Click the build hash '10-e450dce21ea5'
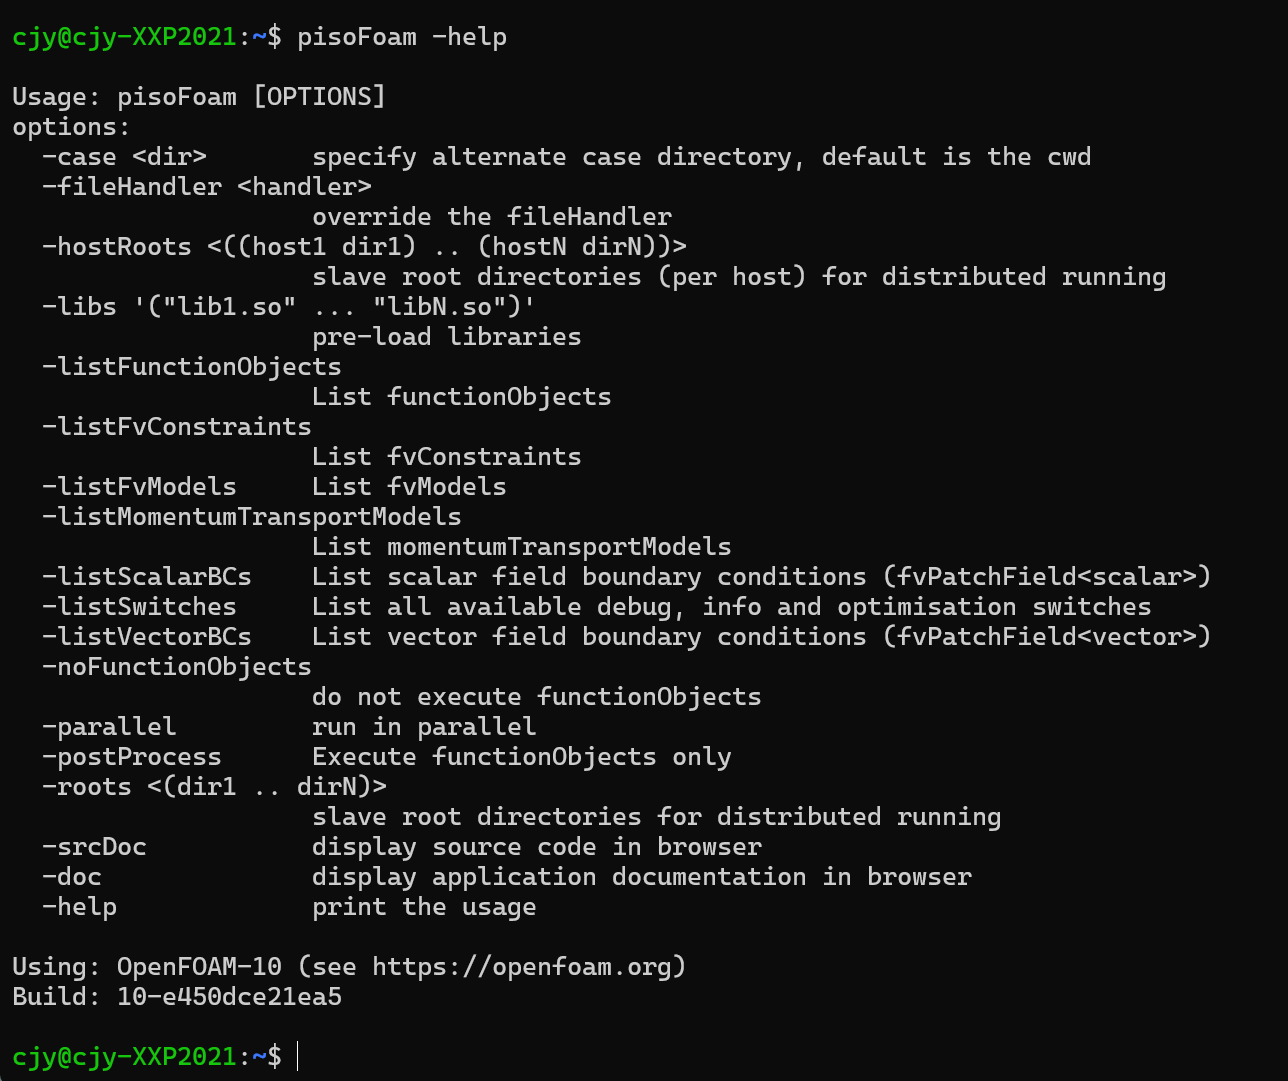Viewport: 1288px width, 1081px height. pos(229,997)
